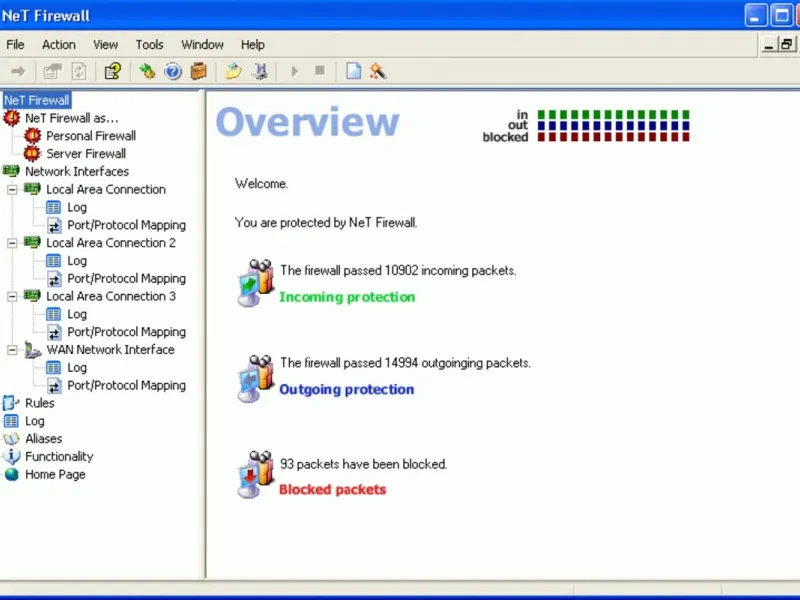
Task: Open the File menu
Action: pyautogui.click(x=15, y=45)
